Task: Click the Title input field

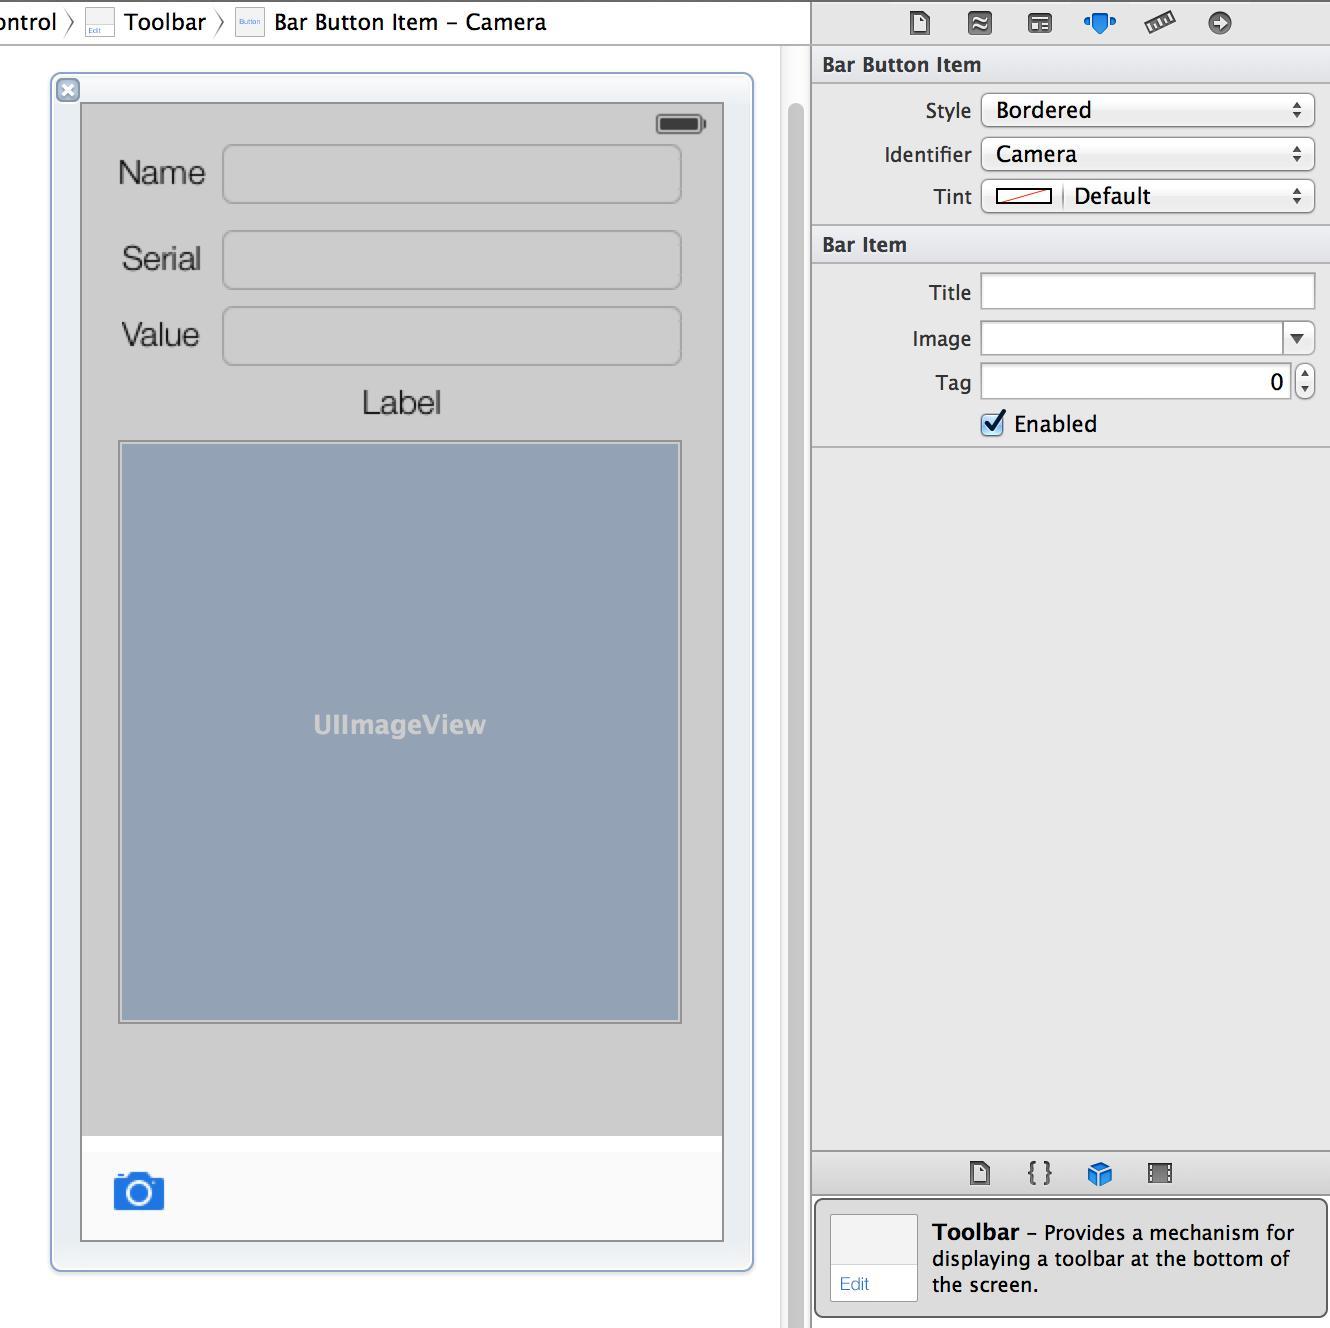Action: 1148,291
